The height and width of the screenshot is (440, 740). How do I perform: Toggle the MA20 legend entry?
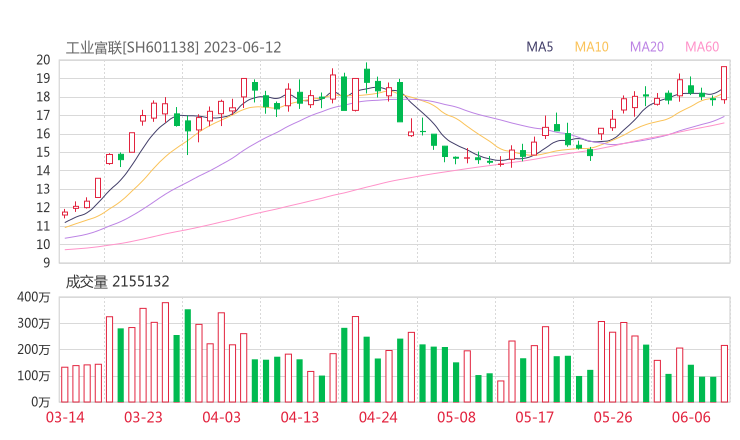tap(647, 47)
